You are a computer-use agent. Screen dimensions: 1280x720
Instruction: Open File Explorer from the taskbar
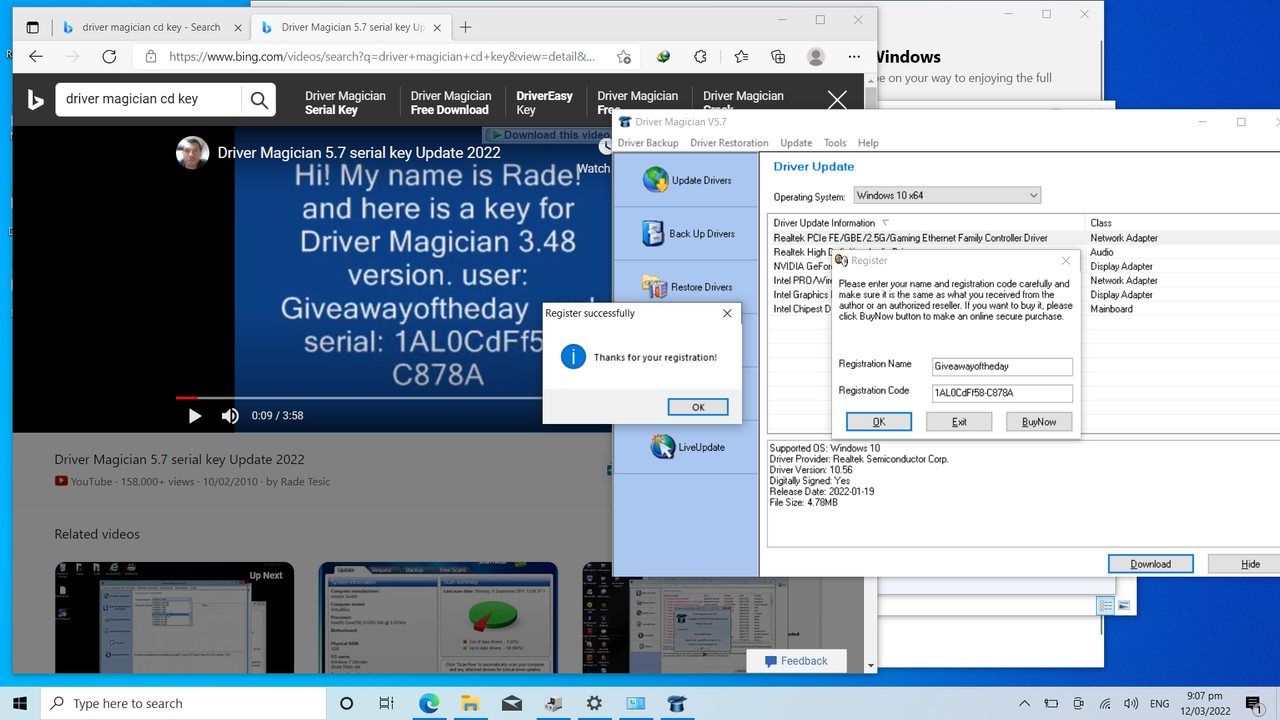point(470,703)
